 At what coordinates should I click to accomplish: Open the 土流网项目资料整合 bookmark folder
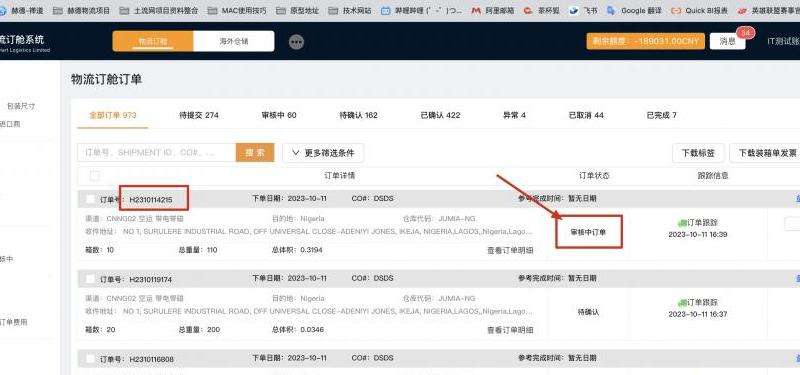point(159,10)
